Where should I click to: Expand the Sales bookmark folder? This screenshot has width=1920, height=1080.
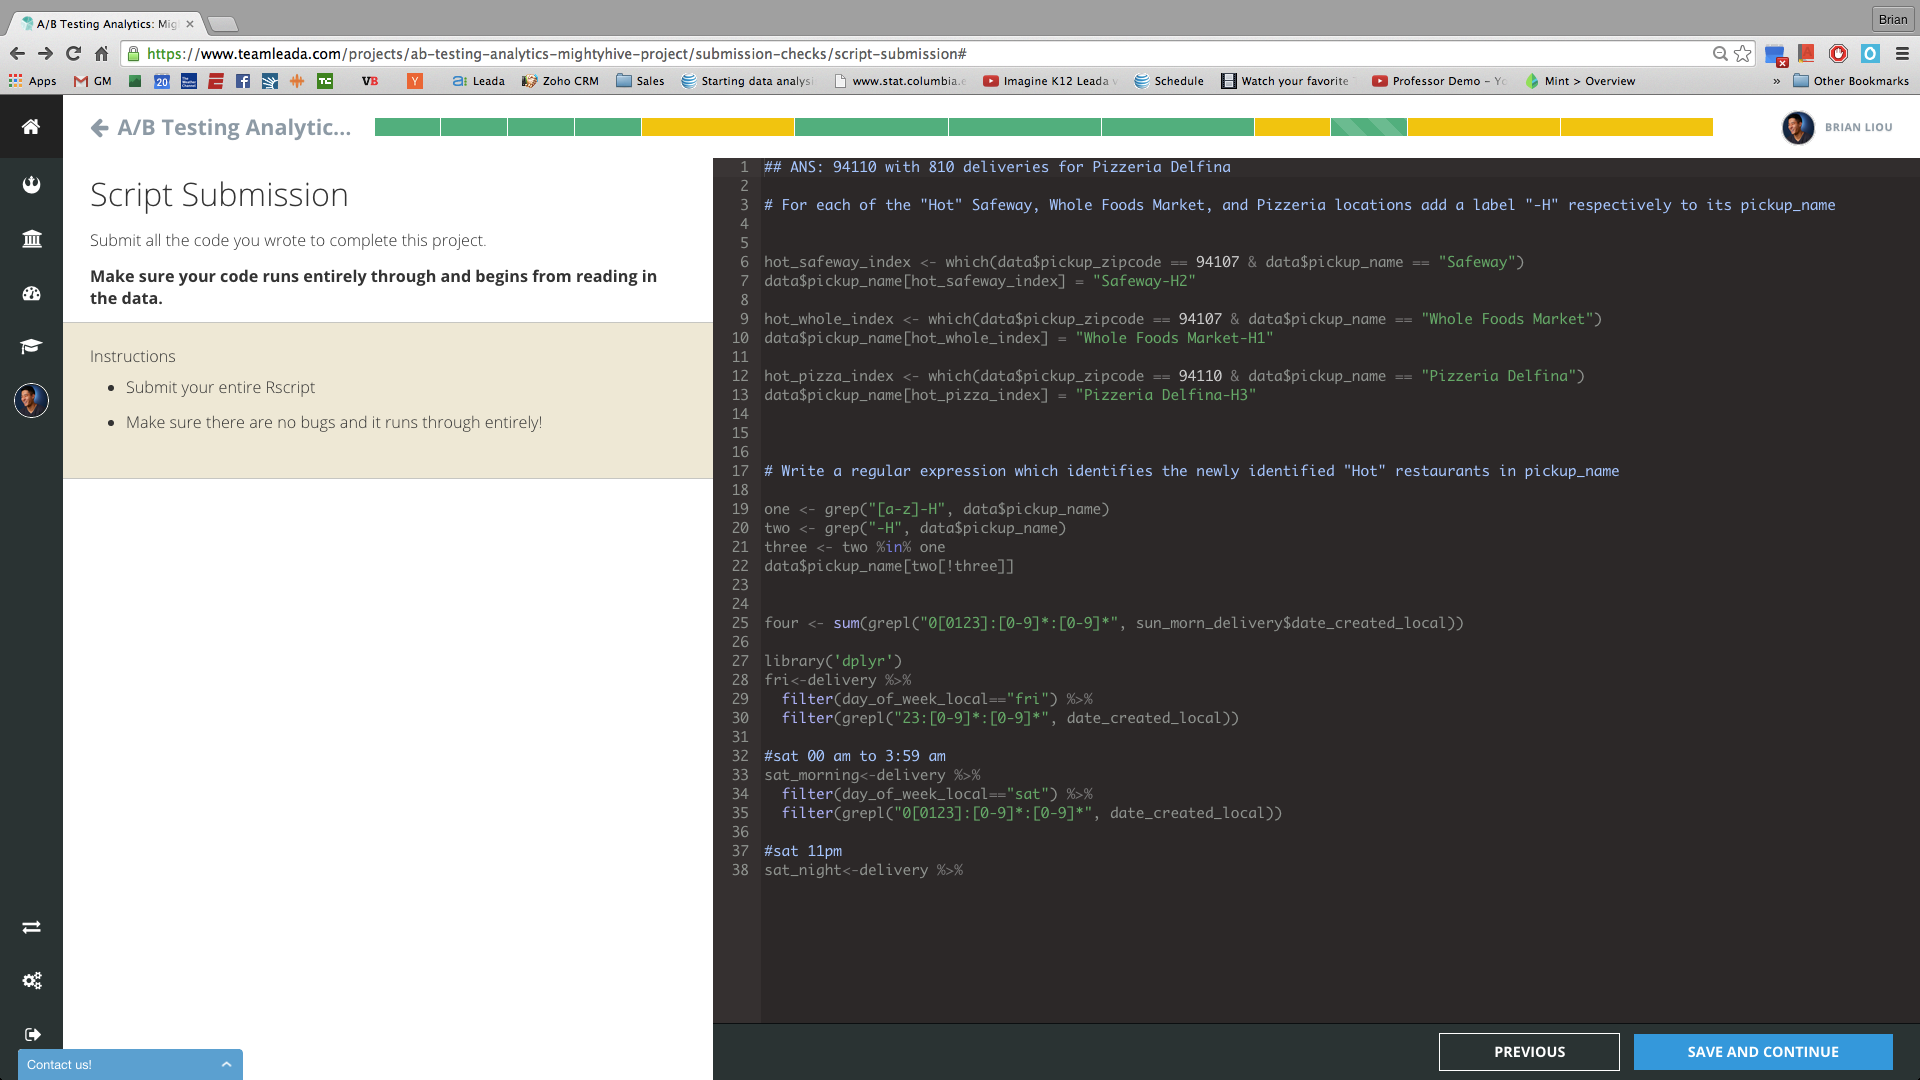640,81
